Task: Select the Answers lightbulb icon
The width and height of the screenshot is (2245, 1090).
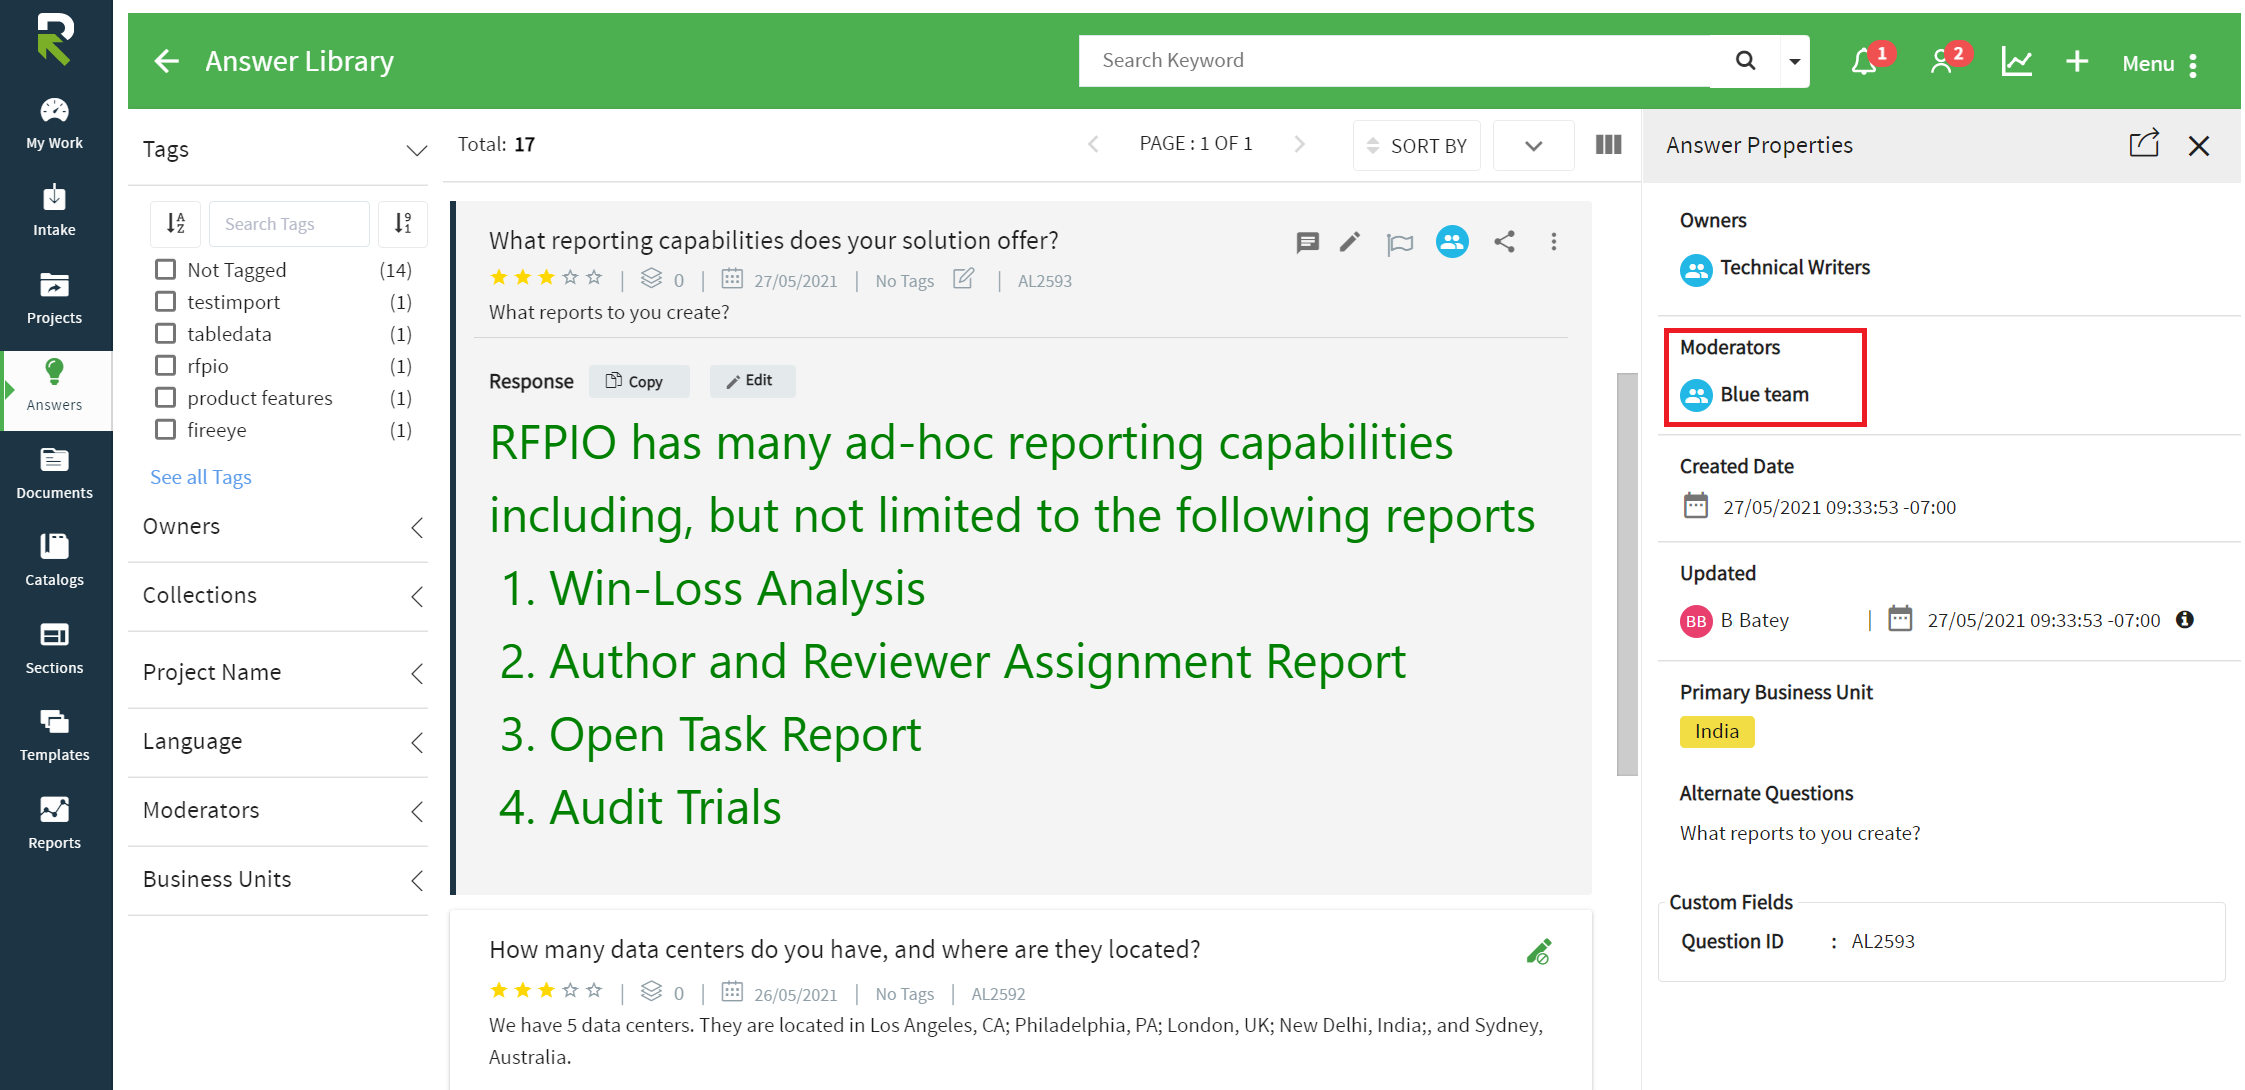Action: coord(55,372)
